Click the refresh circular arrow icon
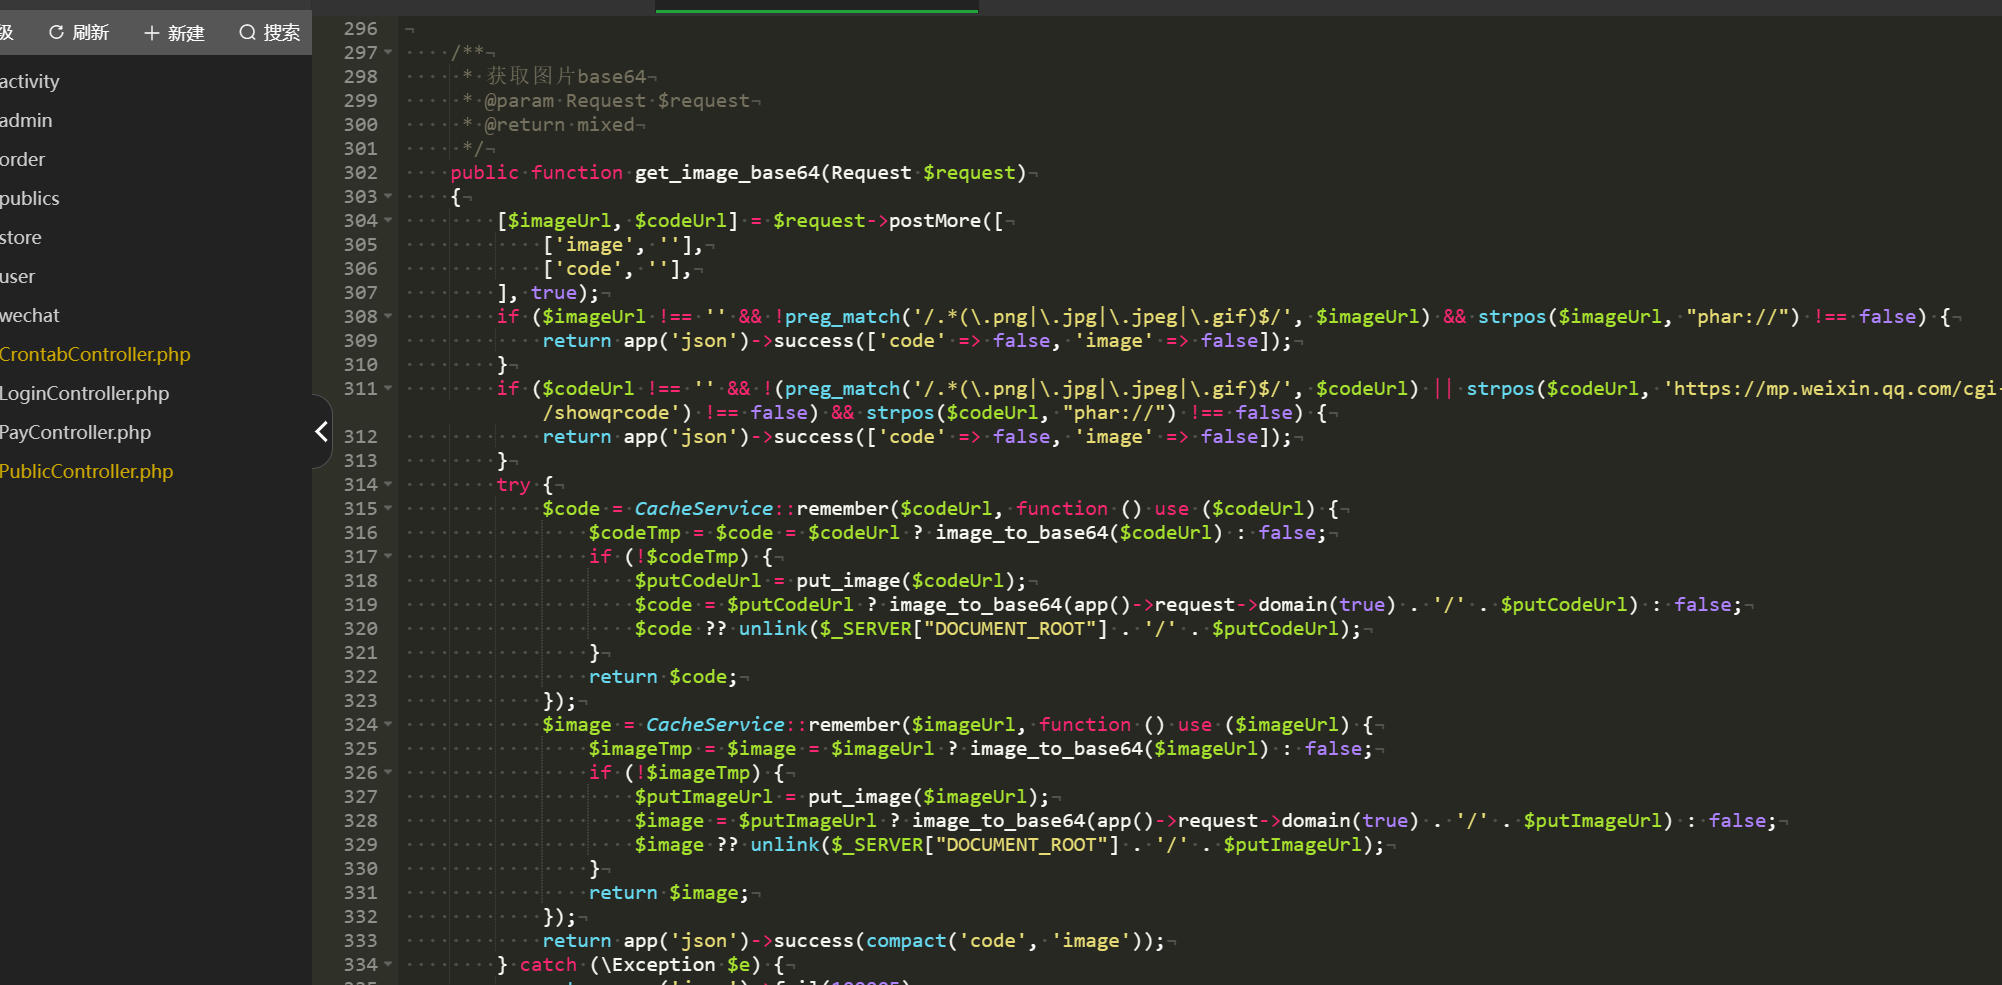Image resolution: width=2002 pixels, height=985 pixels. (x=56, y=33)
